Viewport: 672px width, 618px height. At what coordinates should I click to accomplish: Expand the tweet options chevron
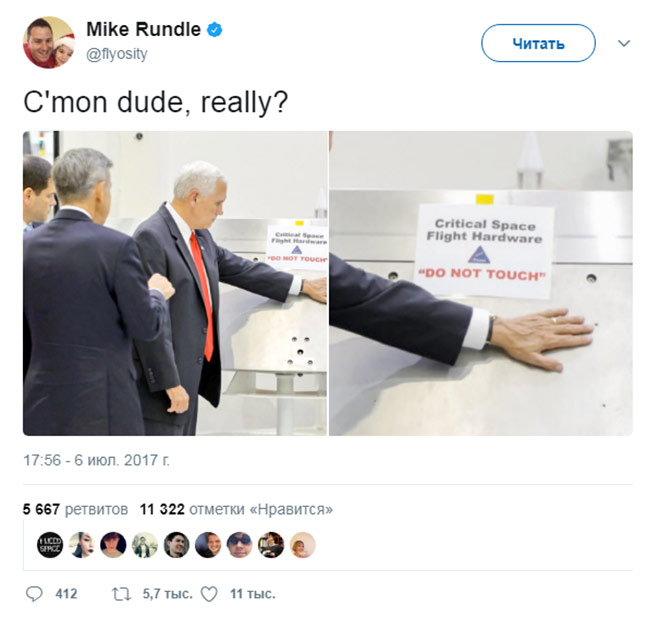(x=624, y=43)
